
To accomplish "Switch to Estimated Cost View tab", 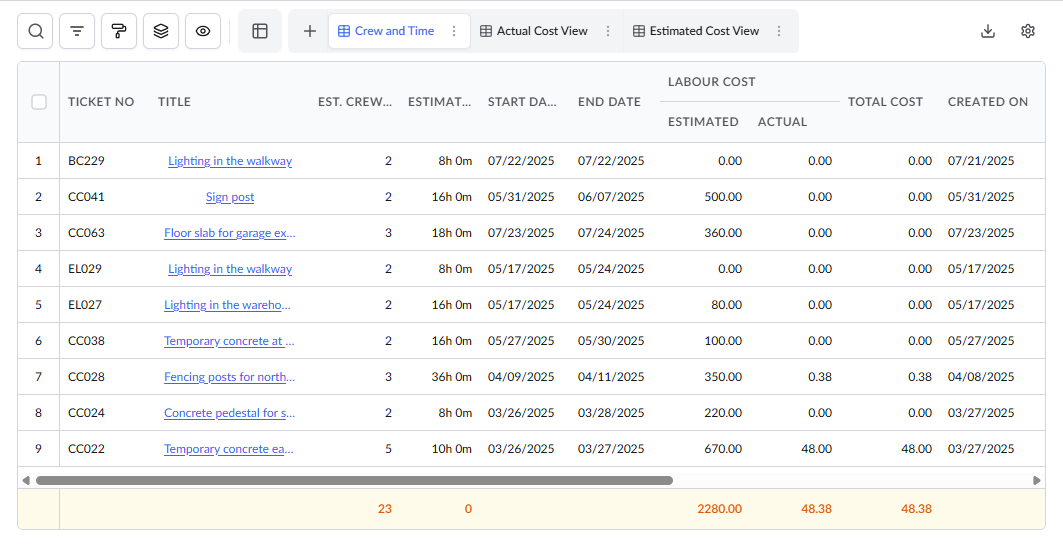I will [x=696, y=31].
